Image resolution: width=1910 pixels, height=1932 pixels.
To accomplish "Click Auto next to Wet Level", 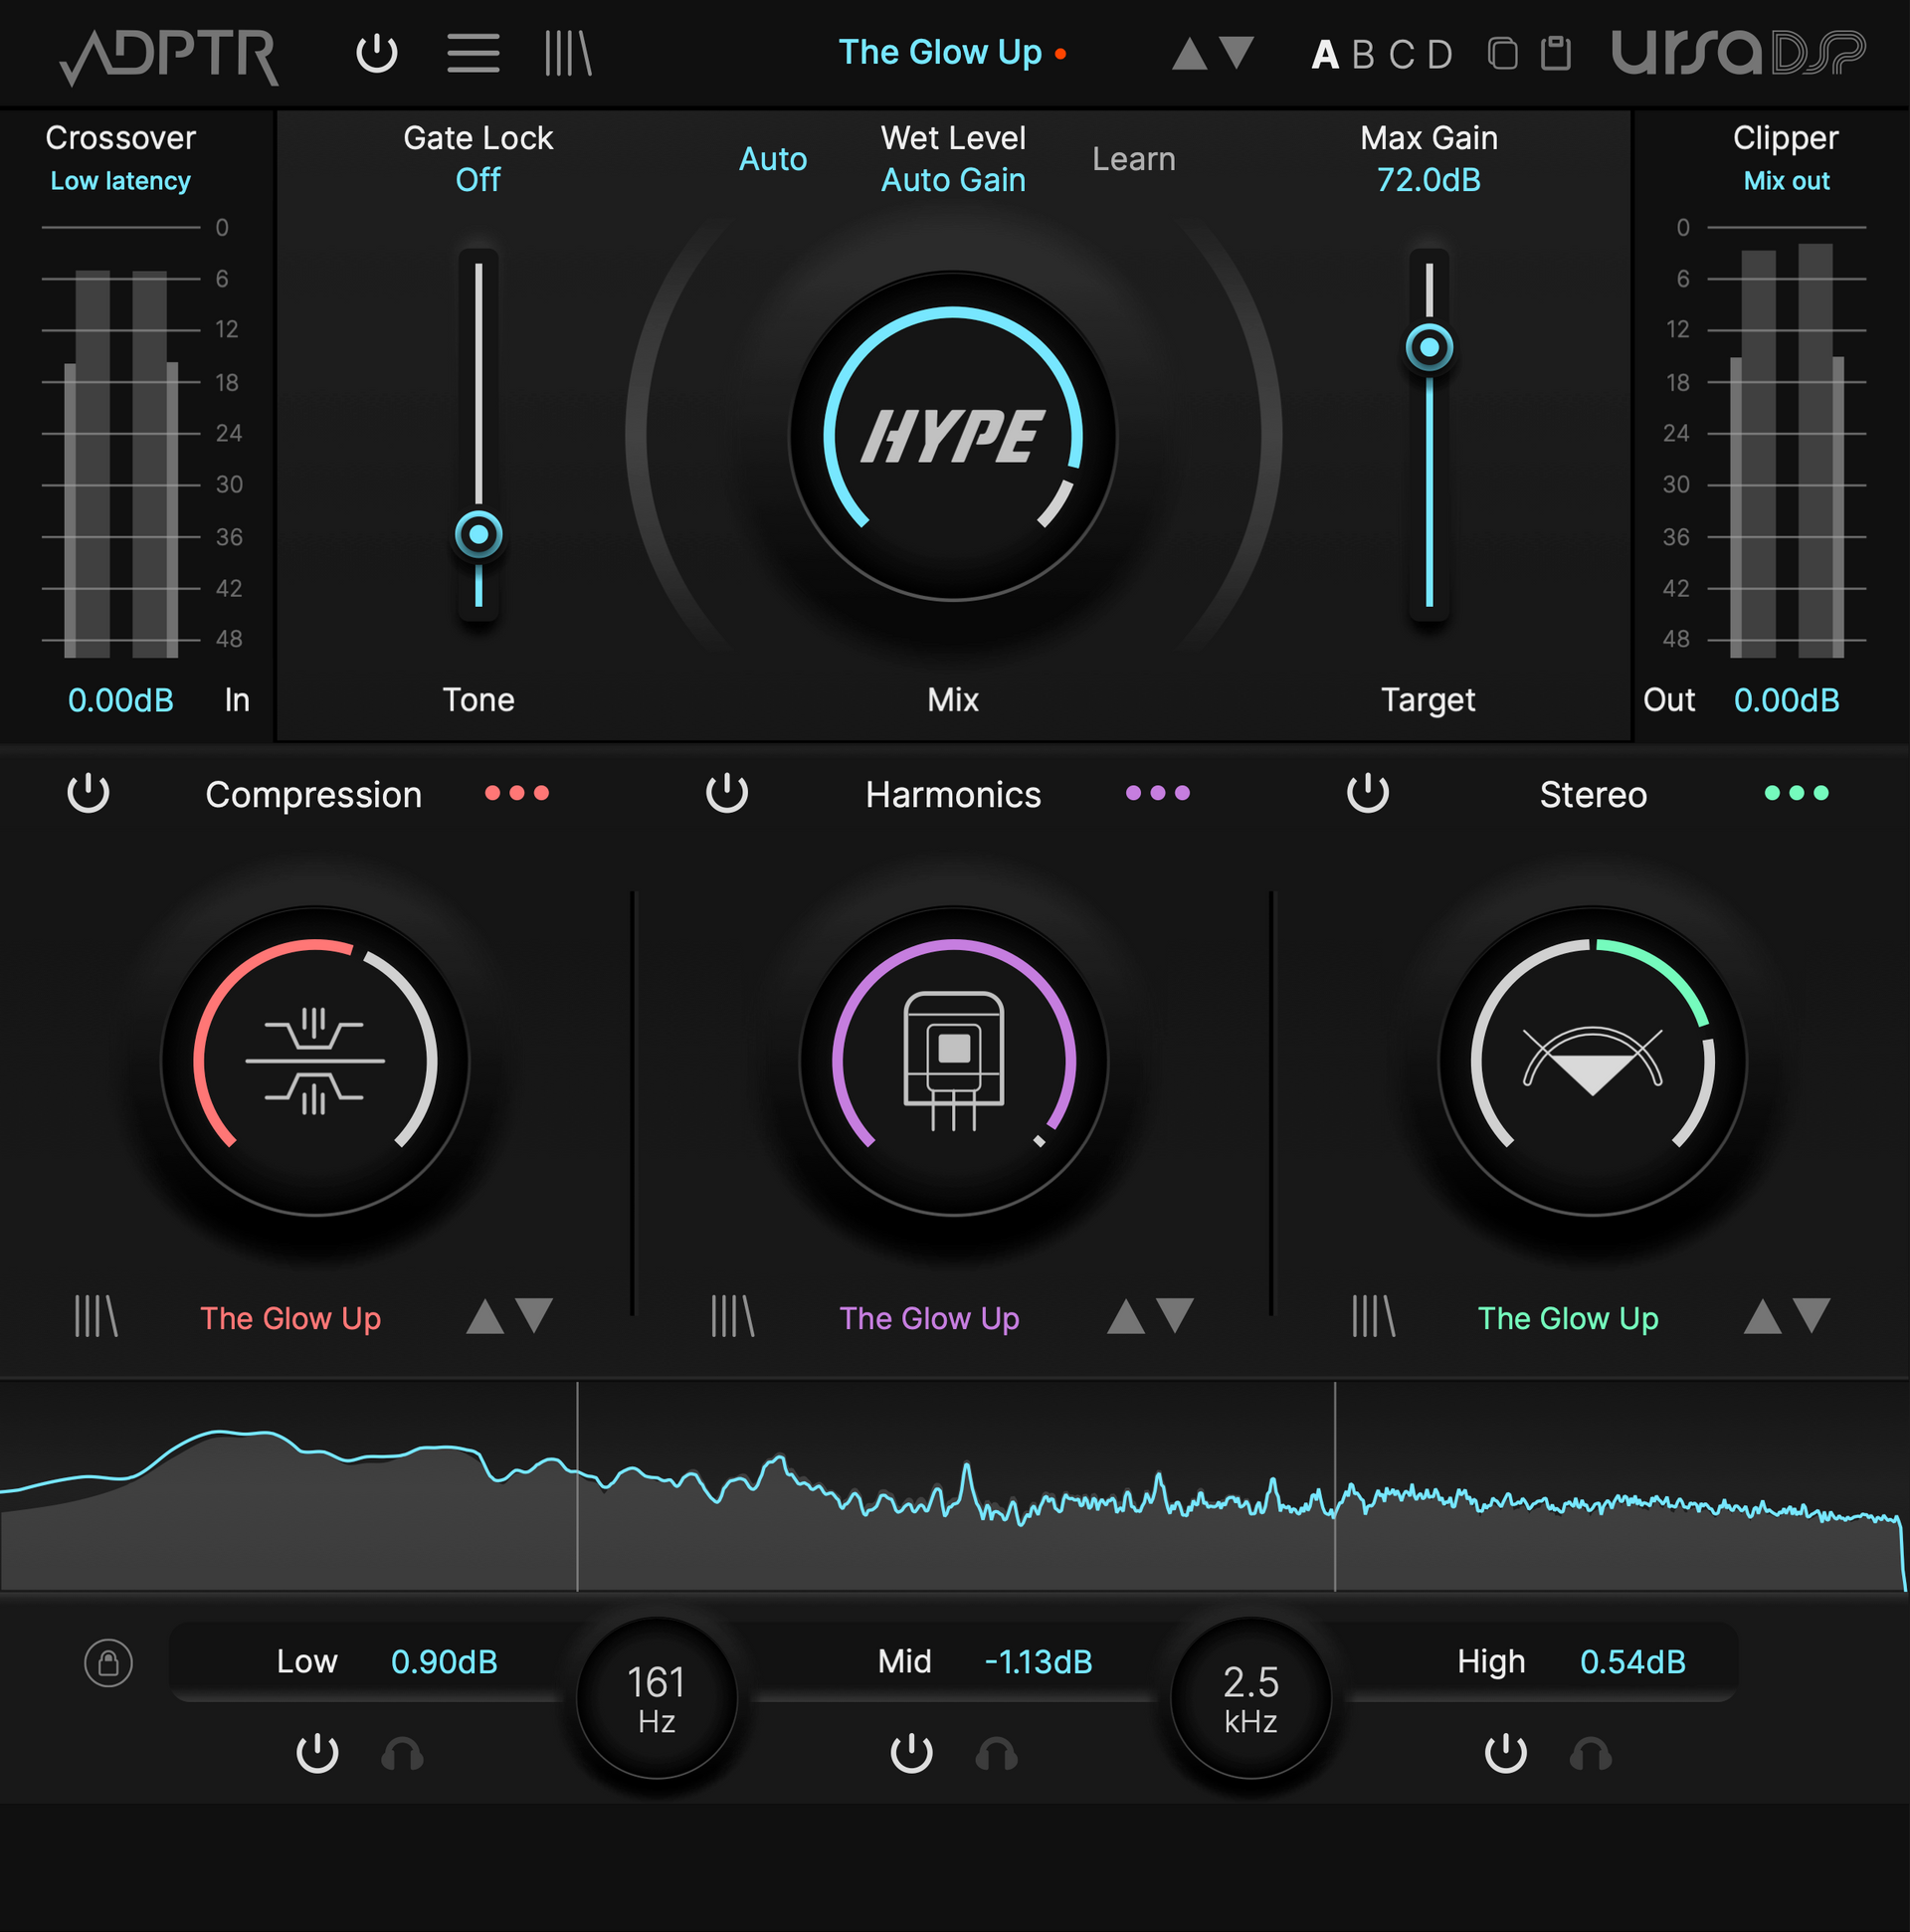I will pyautogui.click(x=772, y=158).
